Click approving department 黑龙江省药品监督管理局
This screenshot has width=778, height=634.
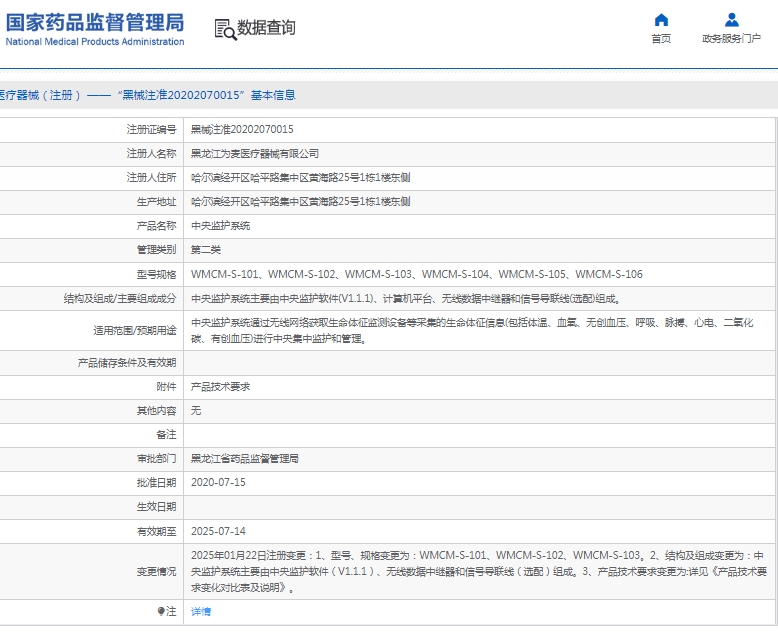pos(245,459)
